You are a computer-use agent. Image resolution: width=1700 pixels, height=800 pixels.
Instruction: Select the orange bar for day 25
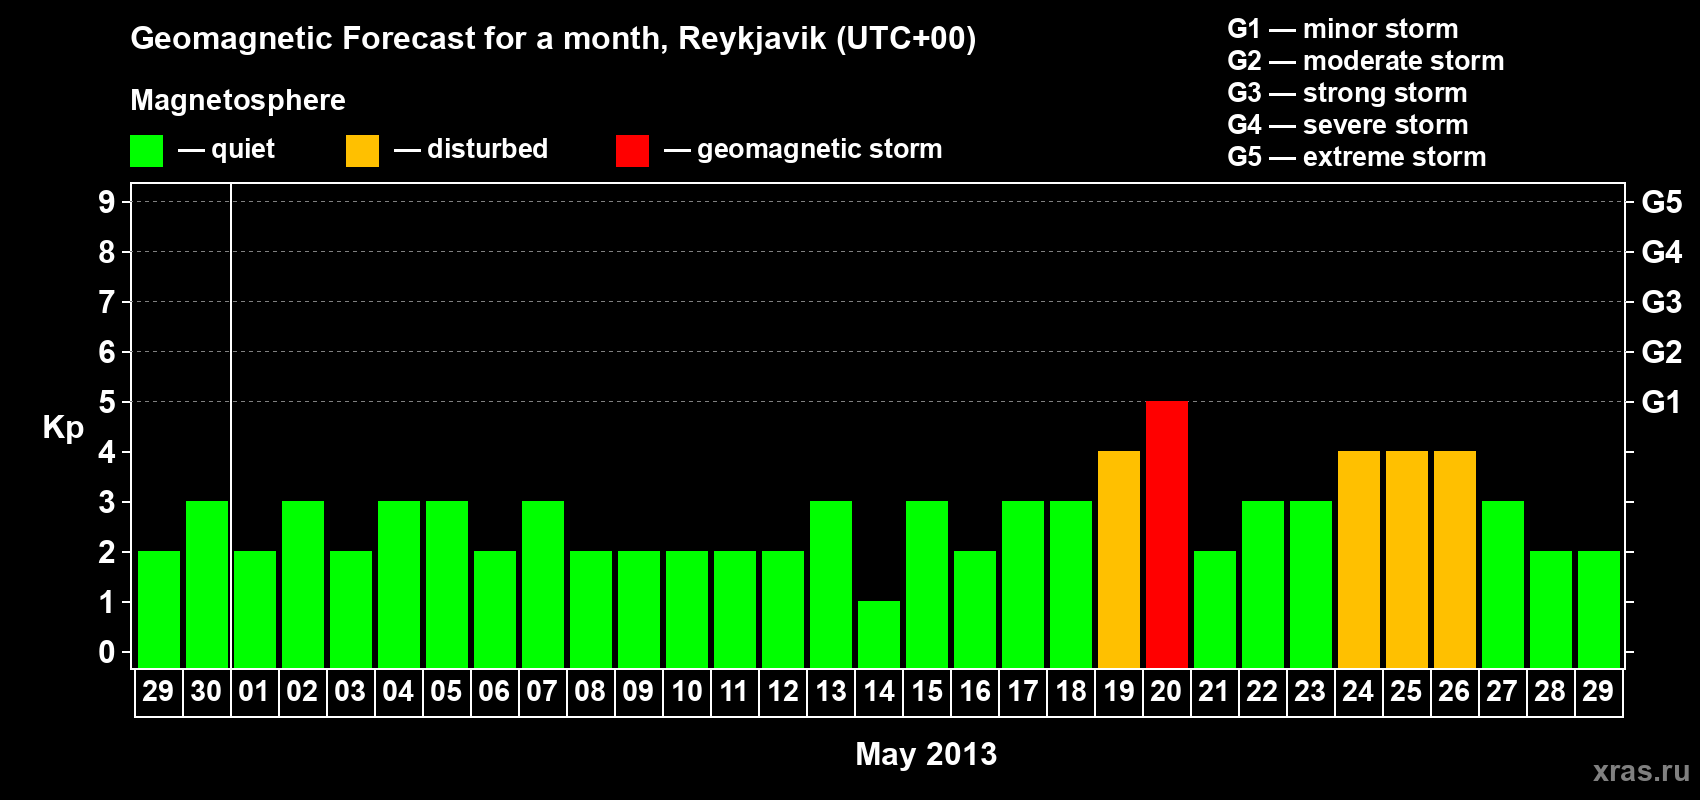[1407, 559]
